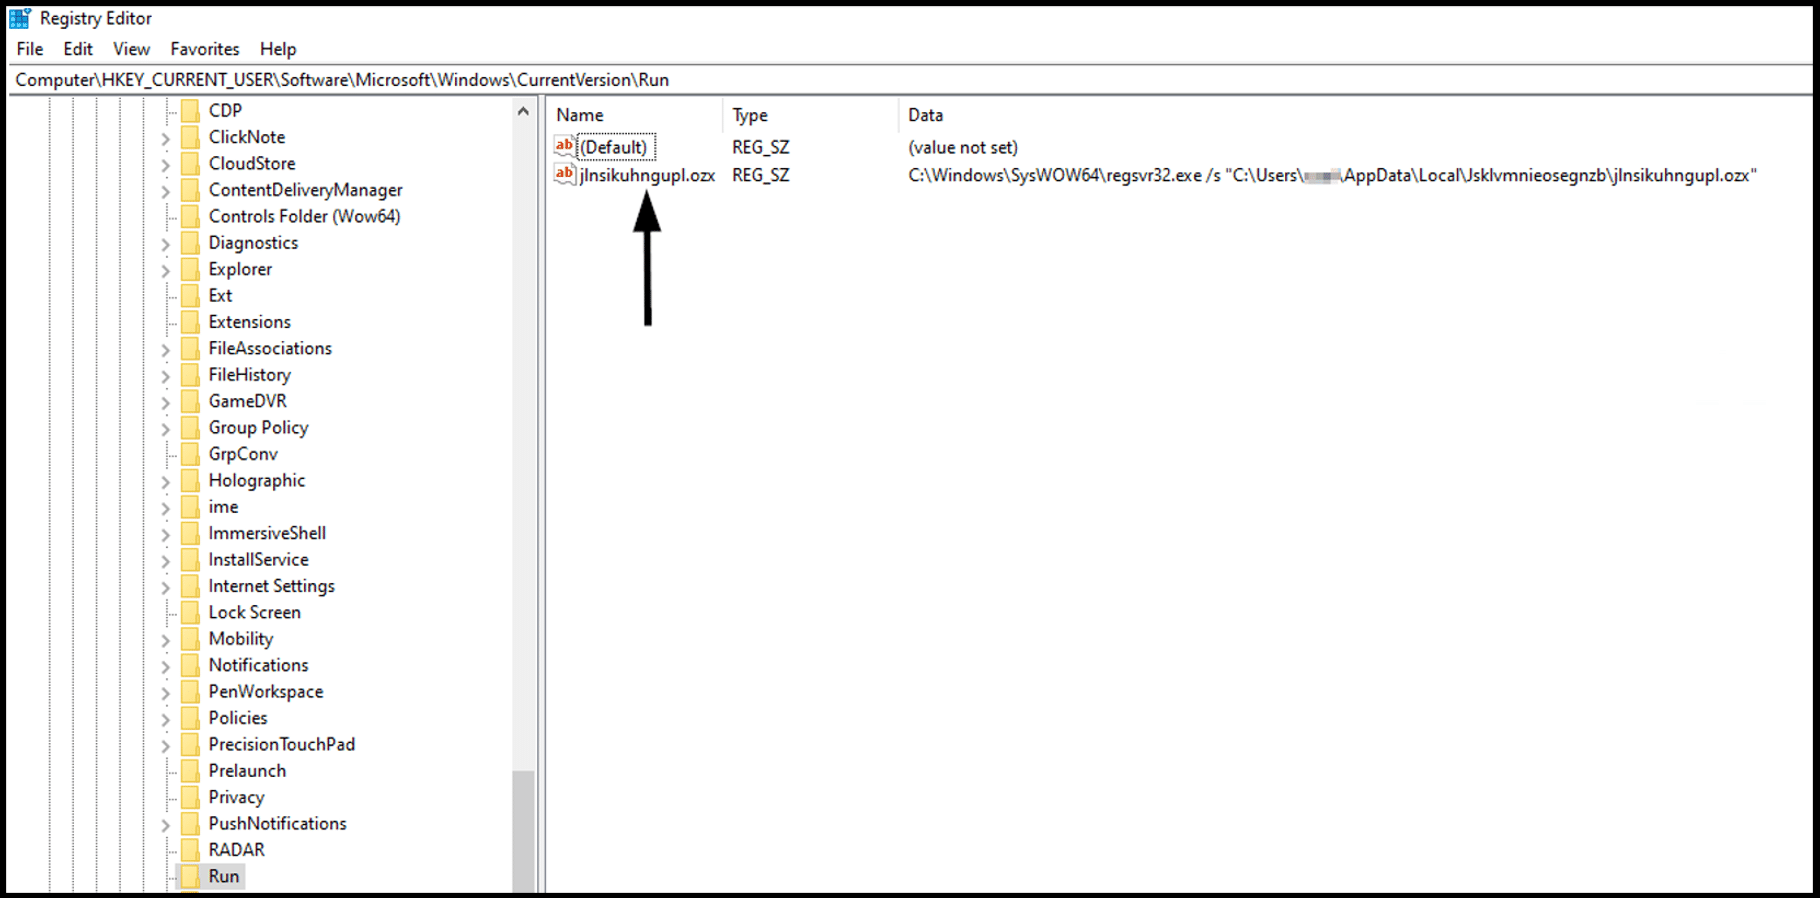Open the Help menu

click(278, 49)
